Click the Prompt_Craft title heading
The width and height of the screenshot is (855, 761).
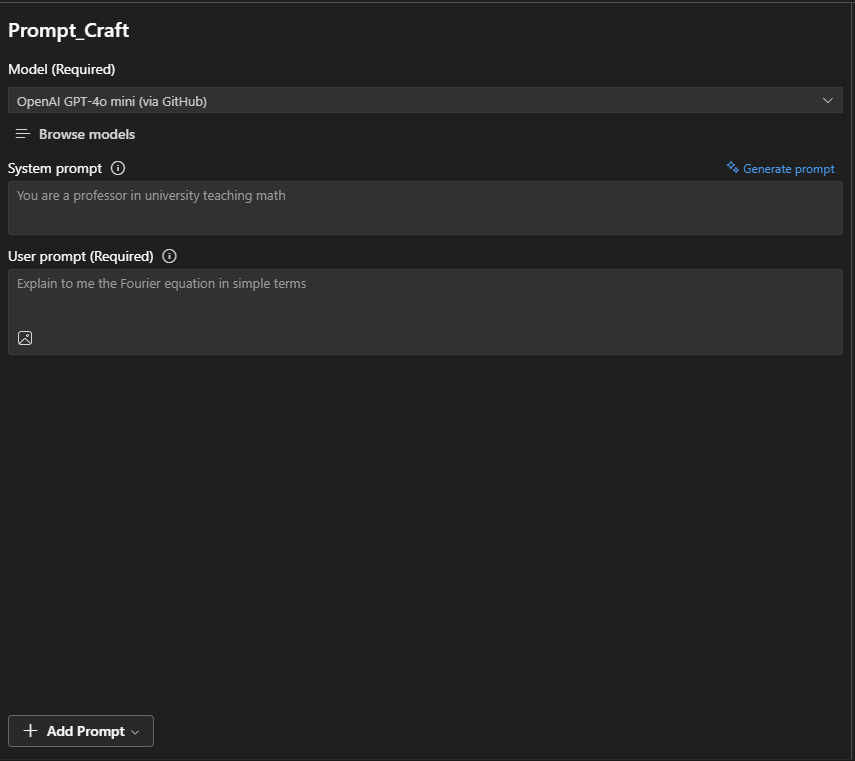[69, 30]
